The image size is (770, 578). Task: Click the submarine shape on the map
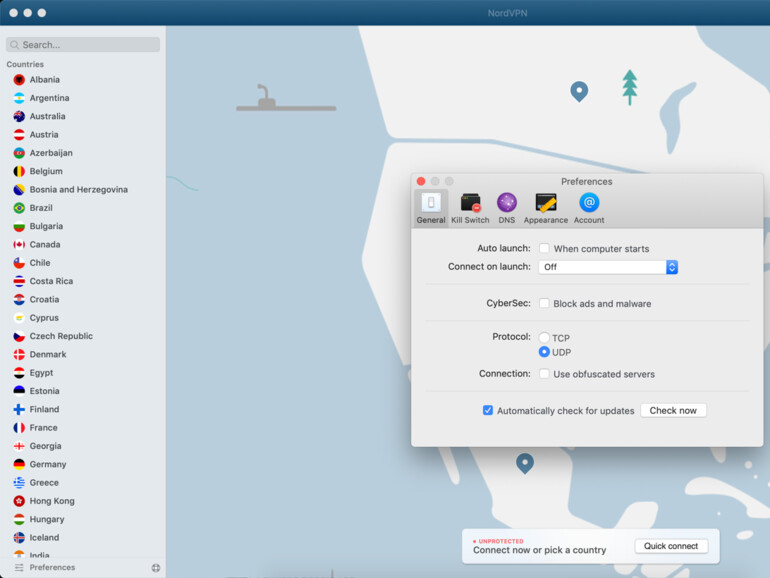click(286, 98)
